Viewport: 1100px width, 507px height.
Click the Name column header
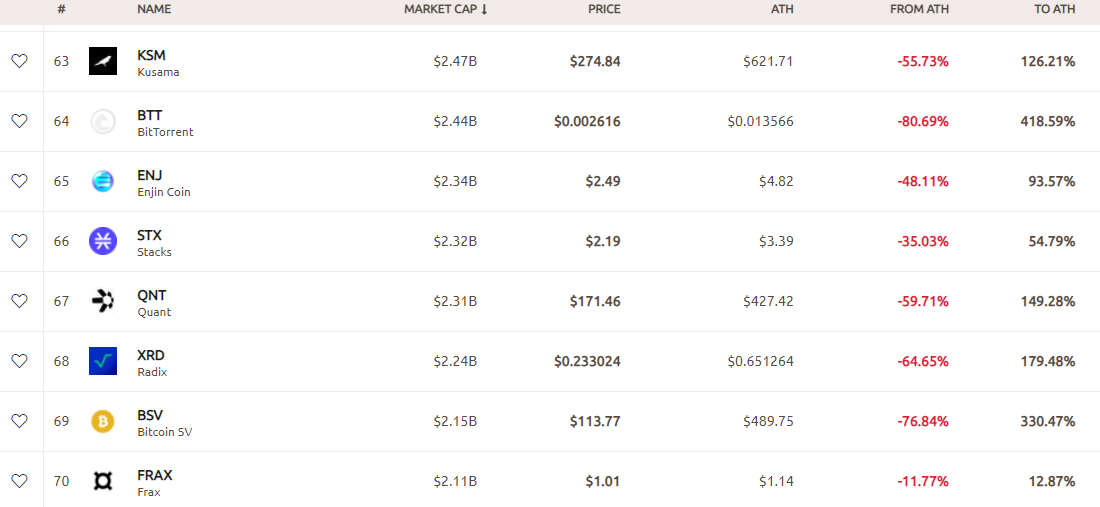click(154, 9)
